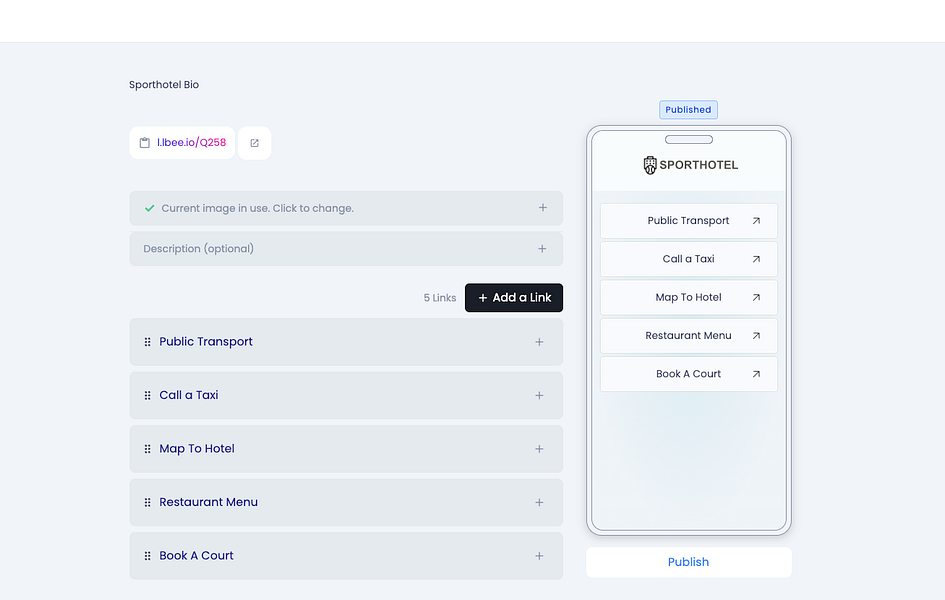Expand the current image change option

[541, 207]
